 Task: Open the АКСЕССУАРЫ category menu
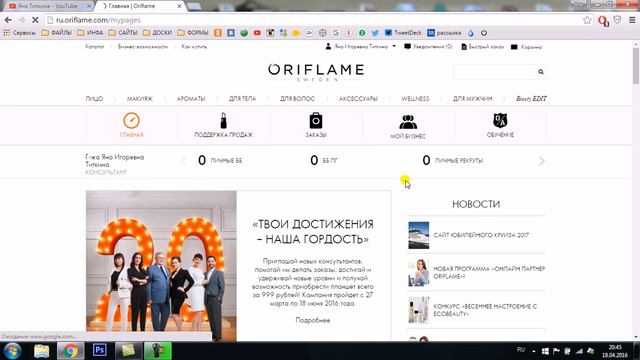click(358, 99)
